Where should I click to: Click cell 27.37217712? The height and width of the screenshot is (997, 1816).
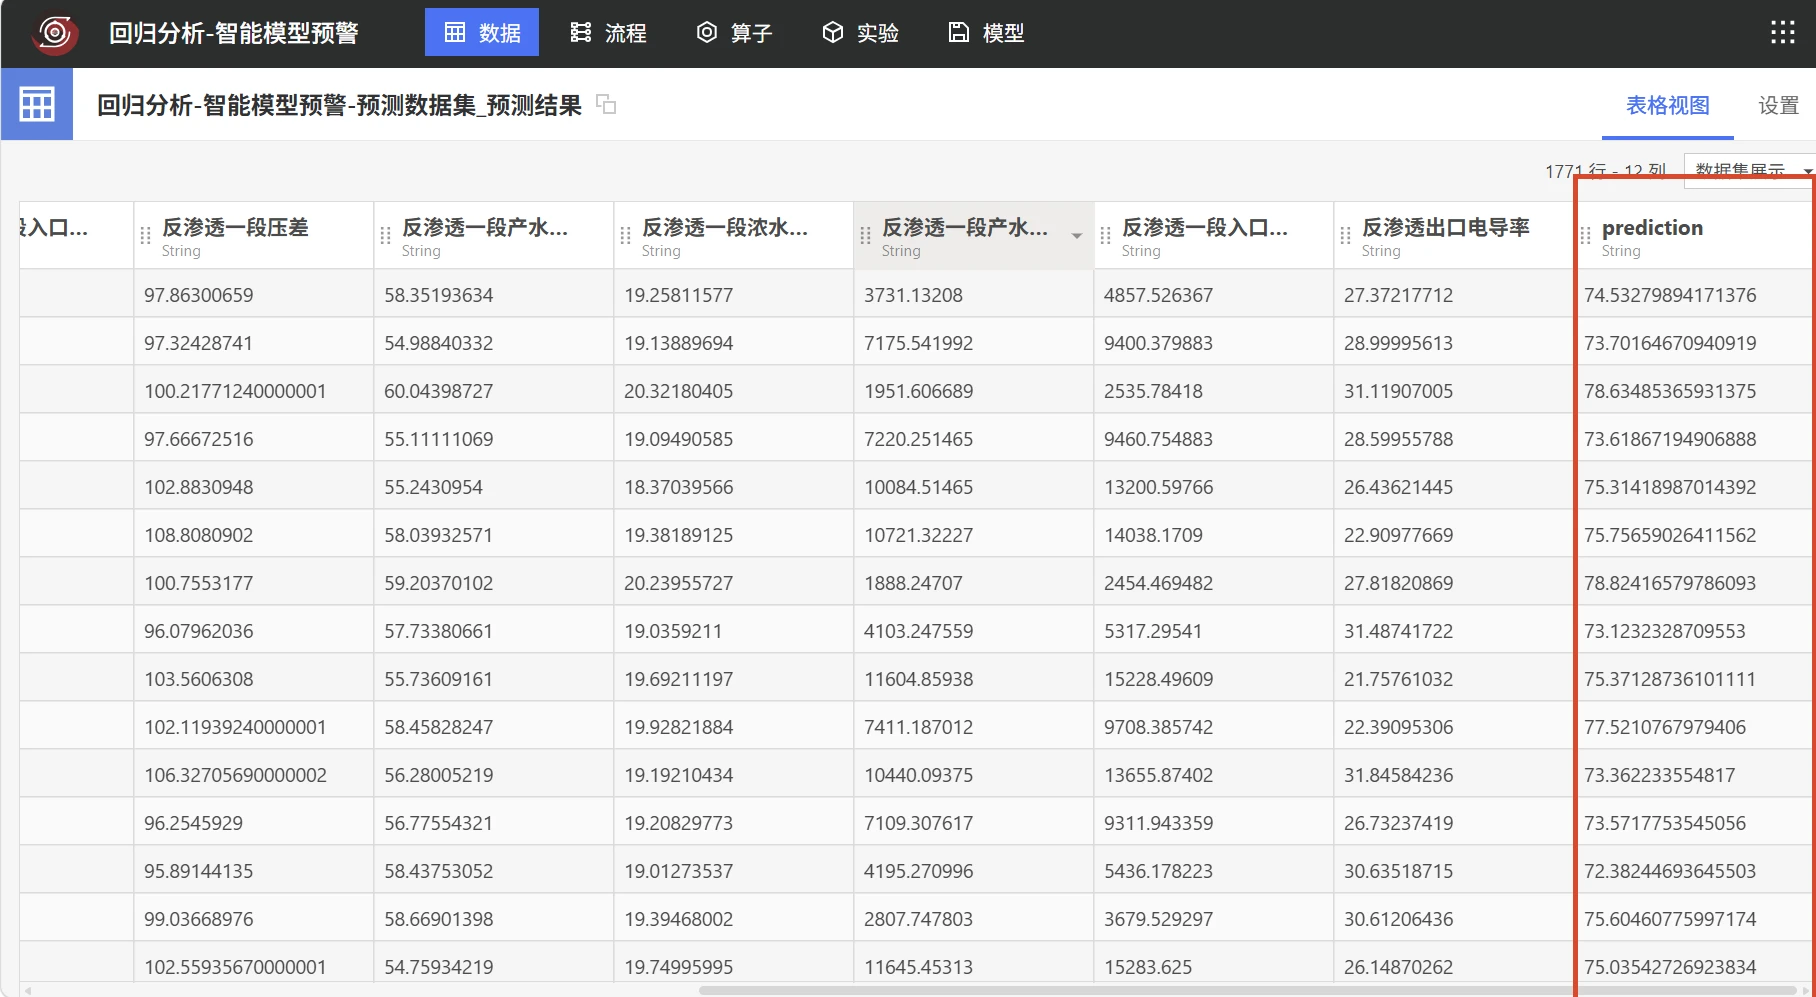point(1454,295)
